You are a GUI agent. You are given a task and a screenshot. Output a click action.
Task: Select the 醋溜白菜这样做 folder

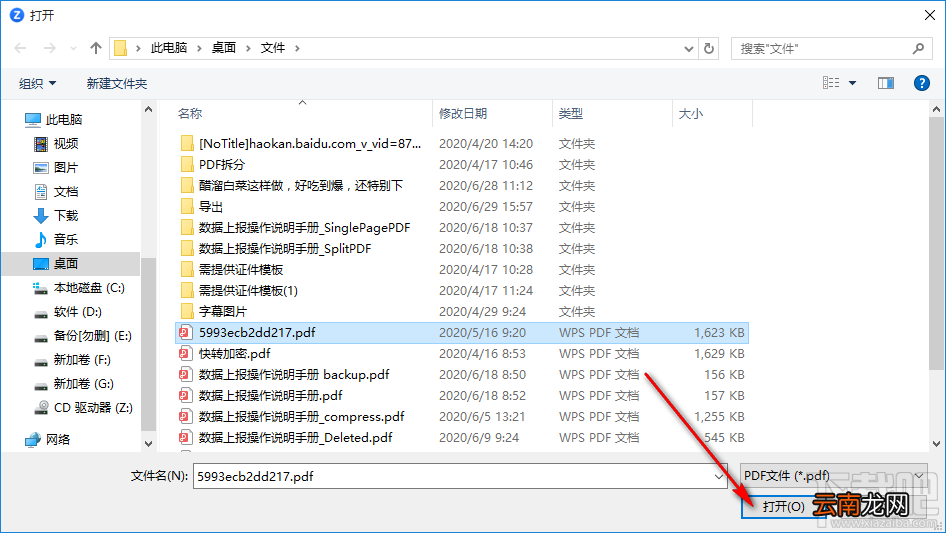[x=300, y=185]
